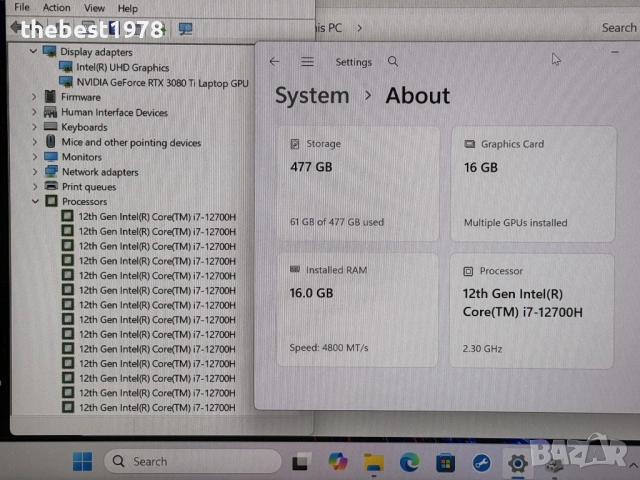Open the Help menu in Device Manager

tap(128, 8)
